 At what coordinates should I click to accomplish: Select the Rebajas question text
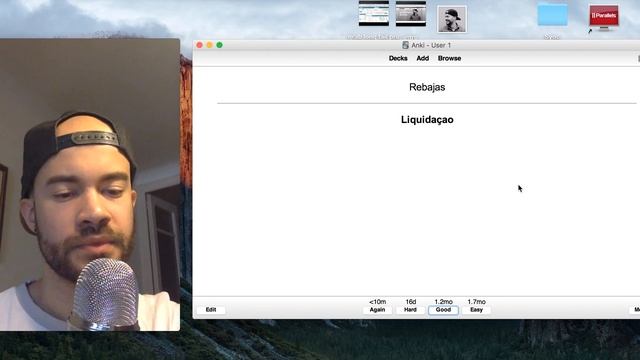427,87
